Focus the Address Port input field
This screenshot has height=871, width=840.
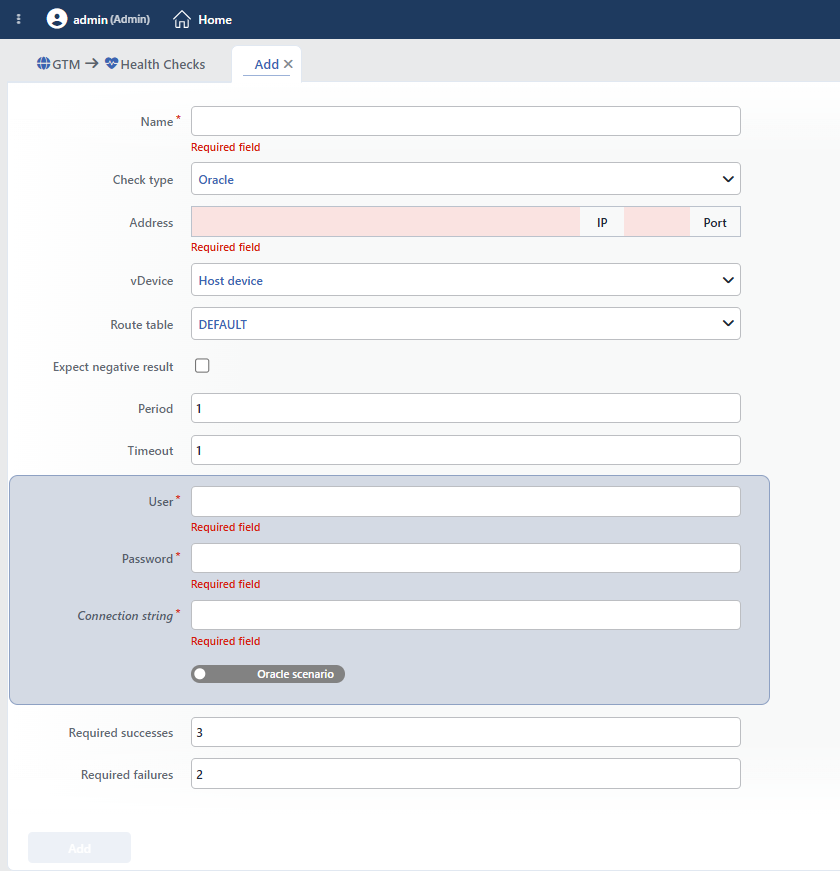pyautogui.click(x=657, y=222)
